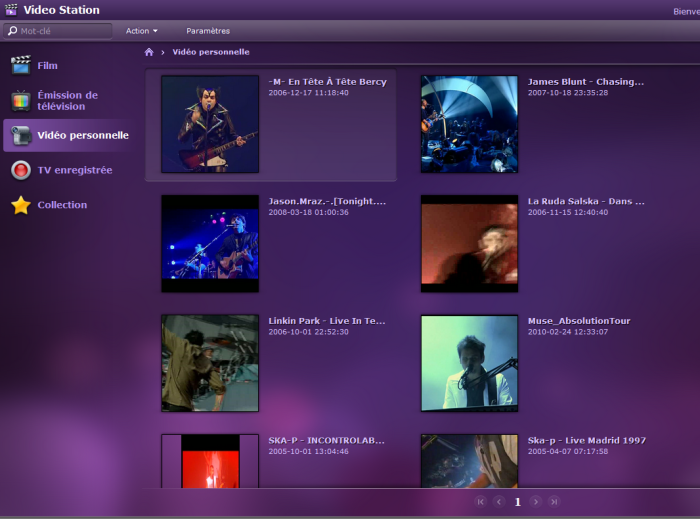Select the Linkin Park Live thumbnail
The image size is (700, 519).
(x=209, y=363)
